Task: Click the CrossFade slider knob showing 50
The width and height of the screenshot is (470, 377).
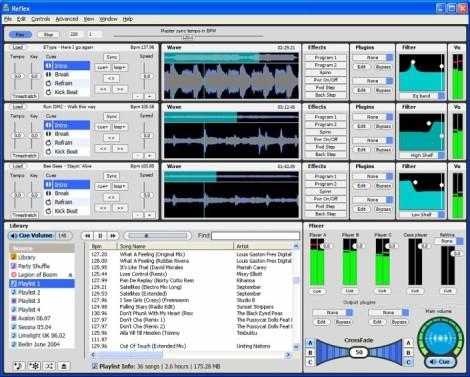Action: [359, 352]
